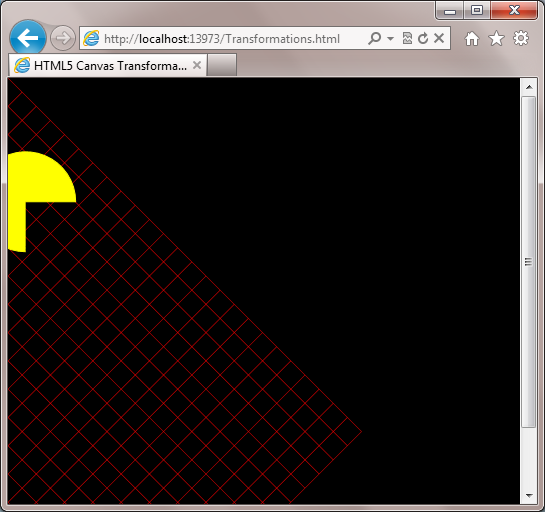The height and width of the screenshot is (512, 545).
Task: Toggle Compatibility View broken-page icon
Action: point(407,38)
